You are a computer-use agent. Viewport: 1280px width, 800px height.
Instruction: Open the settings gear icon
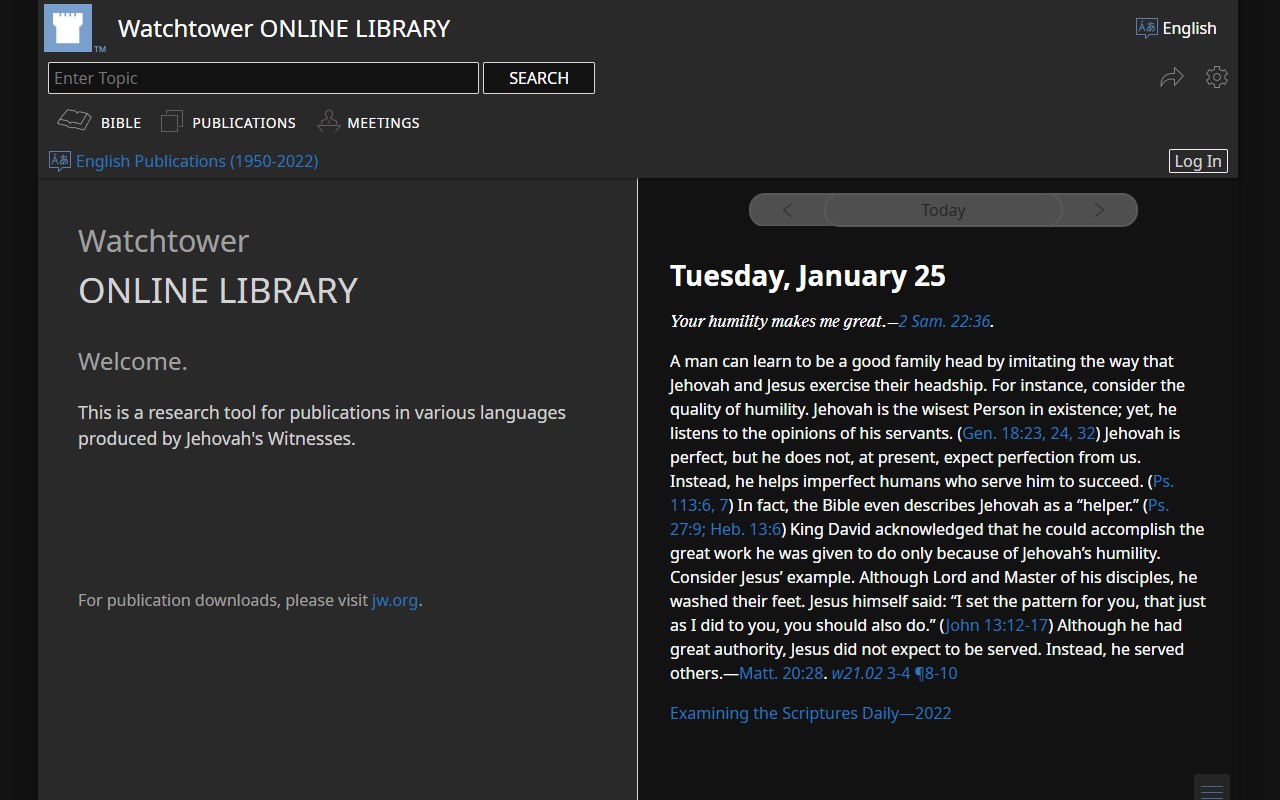click(1217, 77)
